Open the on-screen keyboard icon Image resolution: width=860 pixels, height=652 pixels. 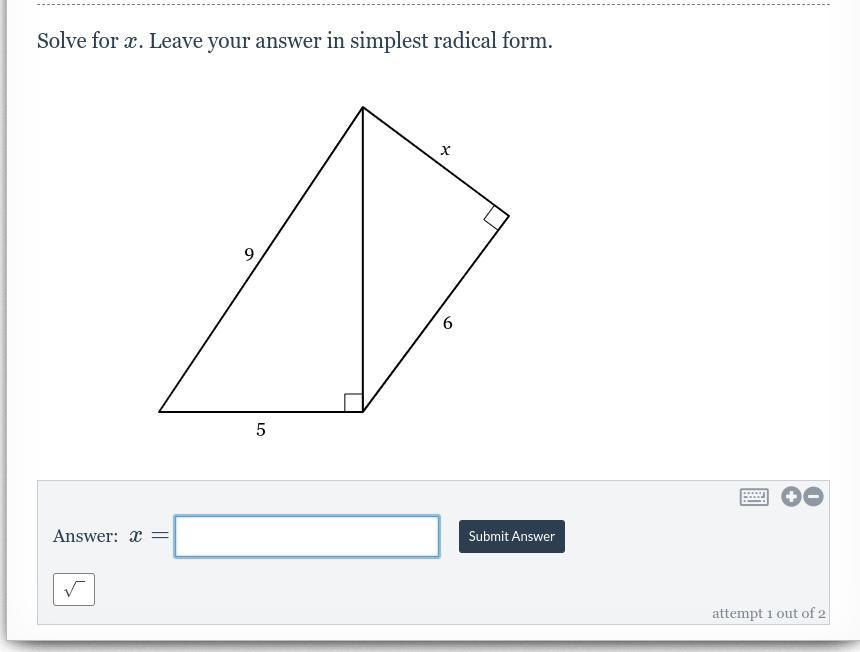(754, 497)
